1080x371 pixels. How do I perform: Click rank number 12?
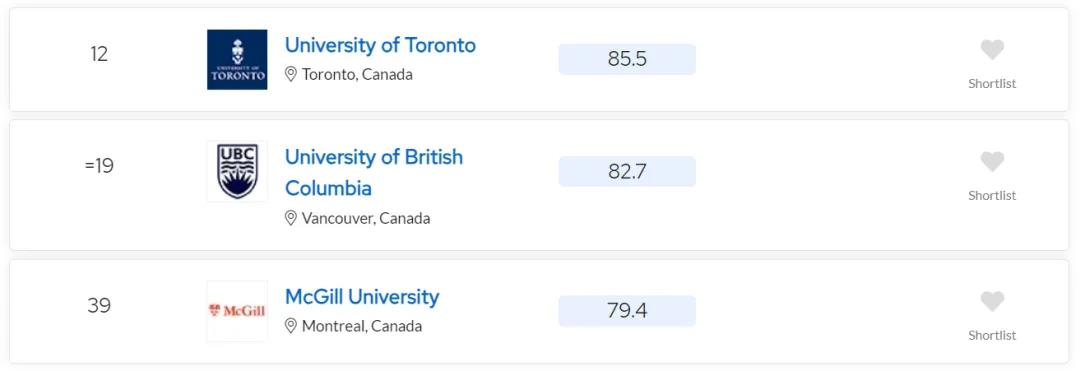(x=99, y=54)
